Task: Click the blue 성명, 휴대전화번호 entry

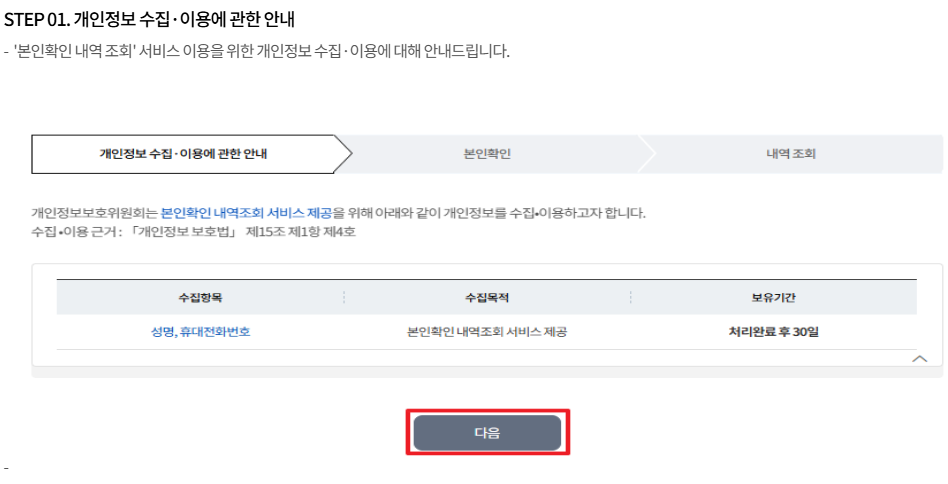Action: (x=200, y=331)
